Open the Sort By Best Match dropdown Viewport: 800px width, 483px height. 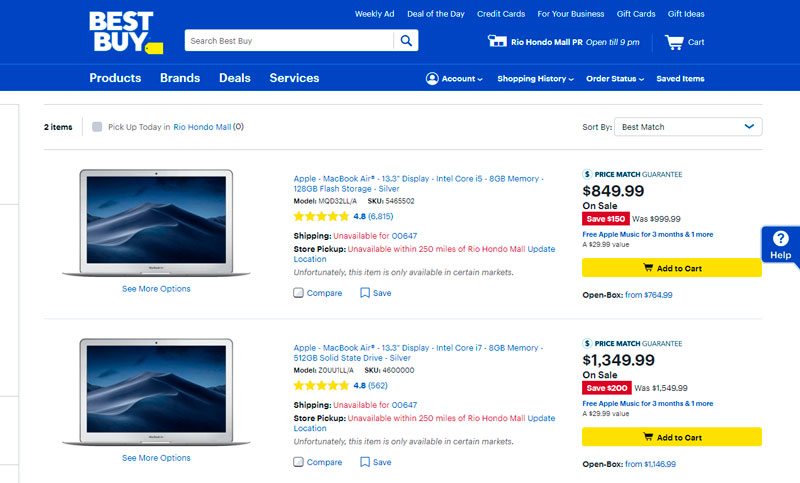pos(687,127)
